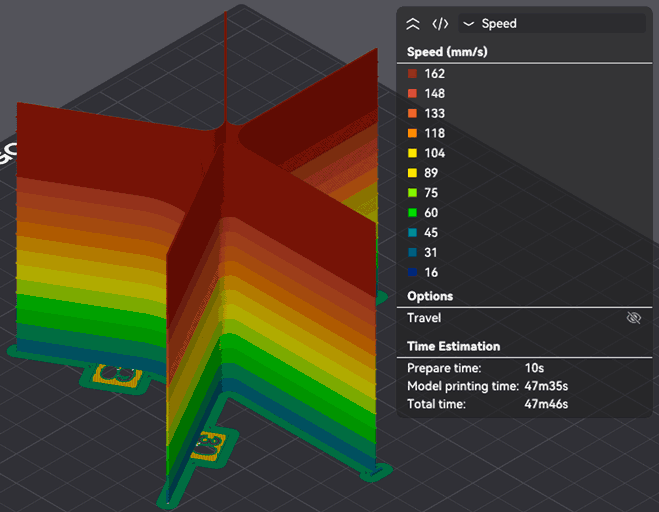The width and height of the screenshot is (659, 512).
Task: Click the Total time 47m46s value
Action: tap(546, 404)
